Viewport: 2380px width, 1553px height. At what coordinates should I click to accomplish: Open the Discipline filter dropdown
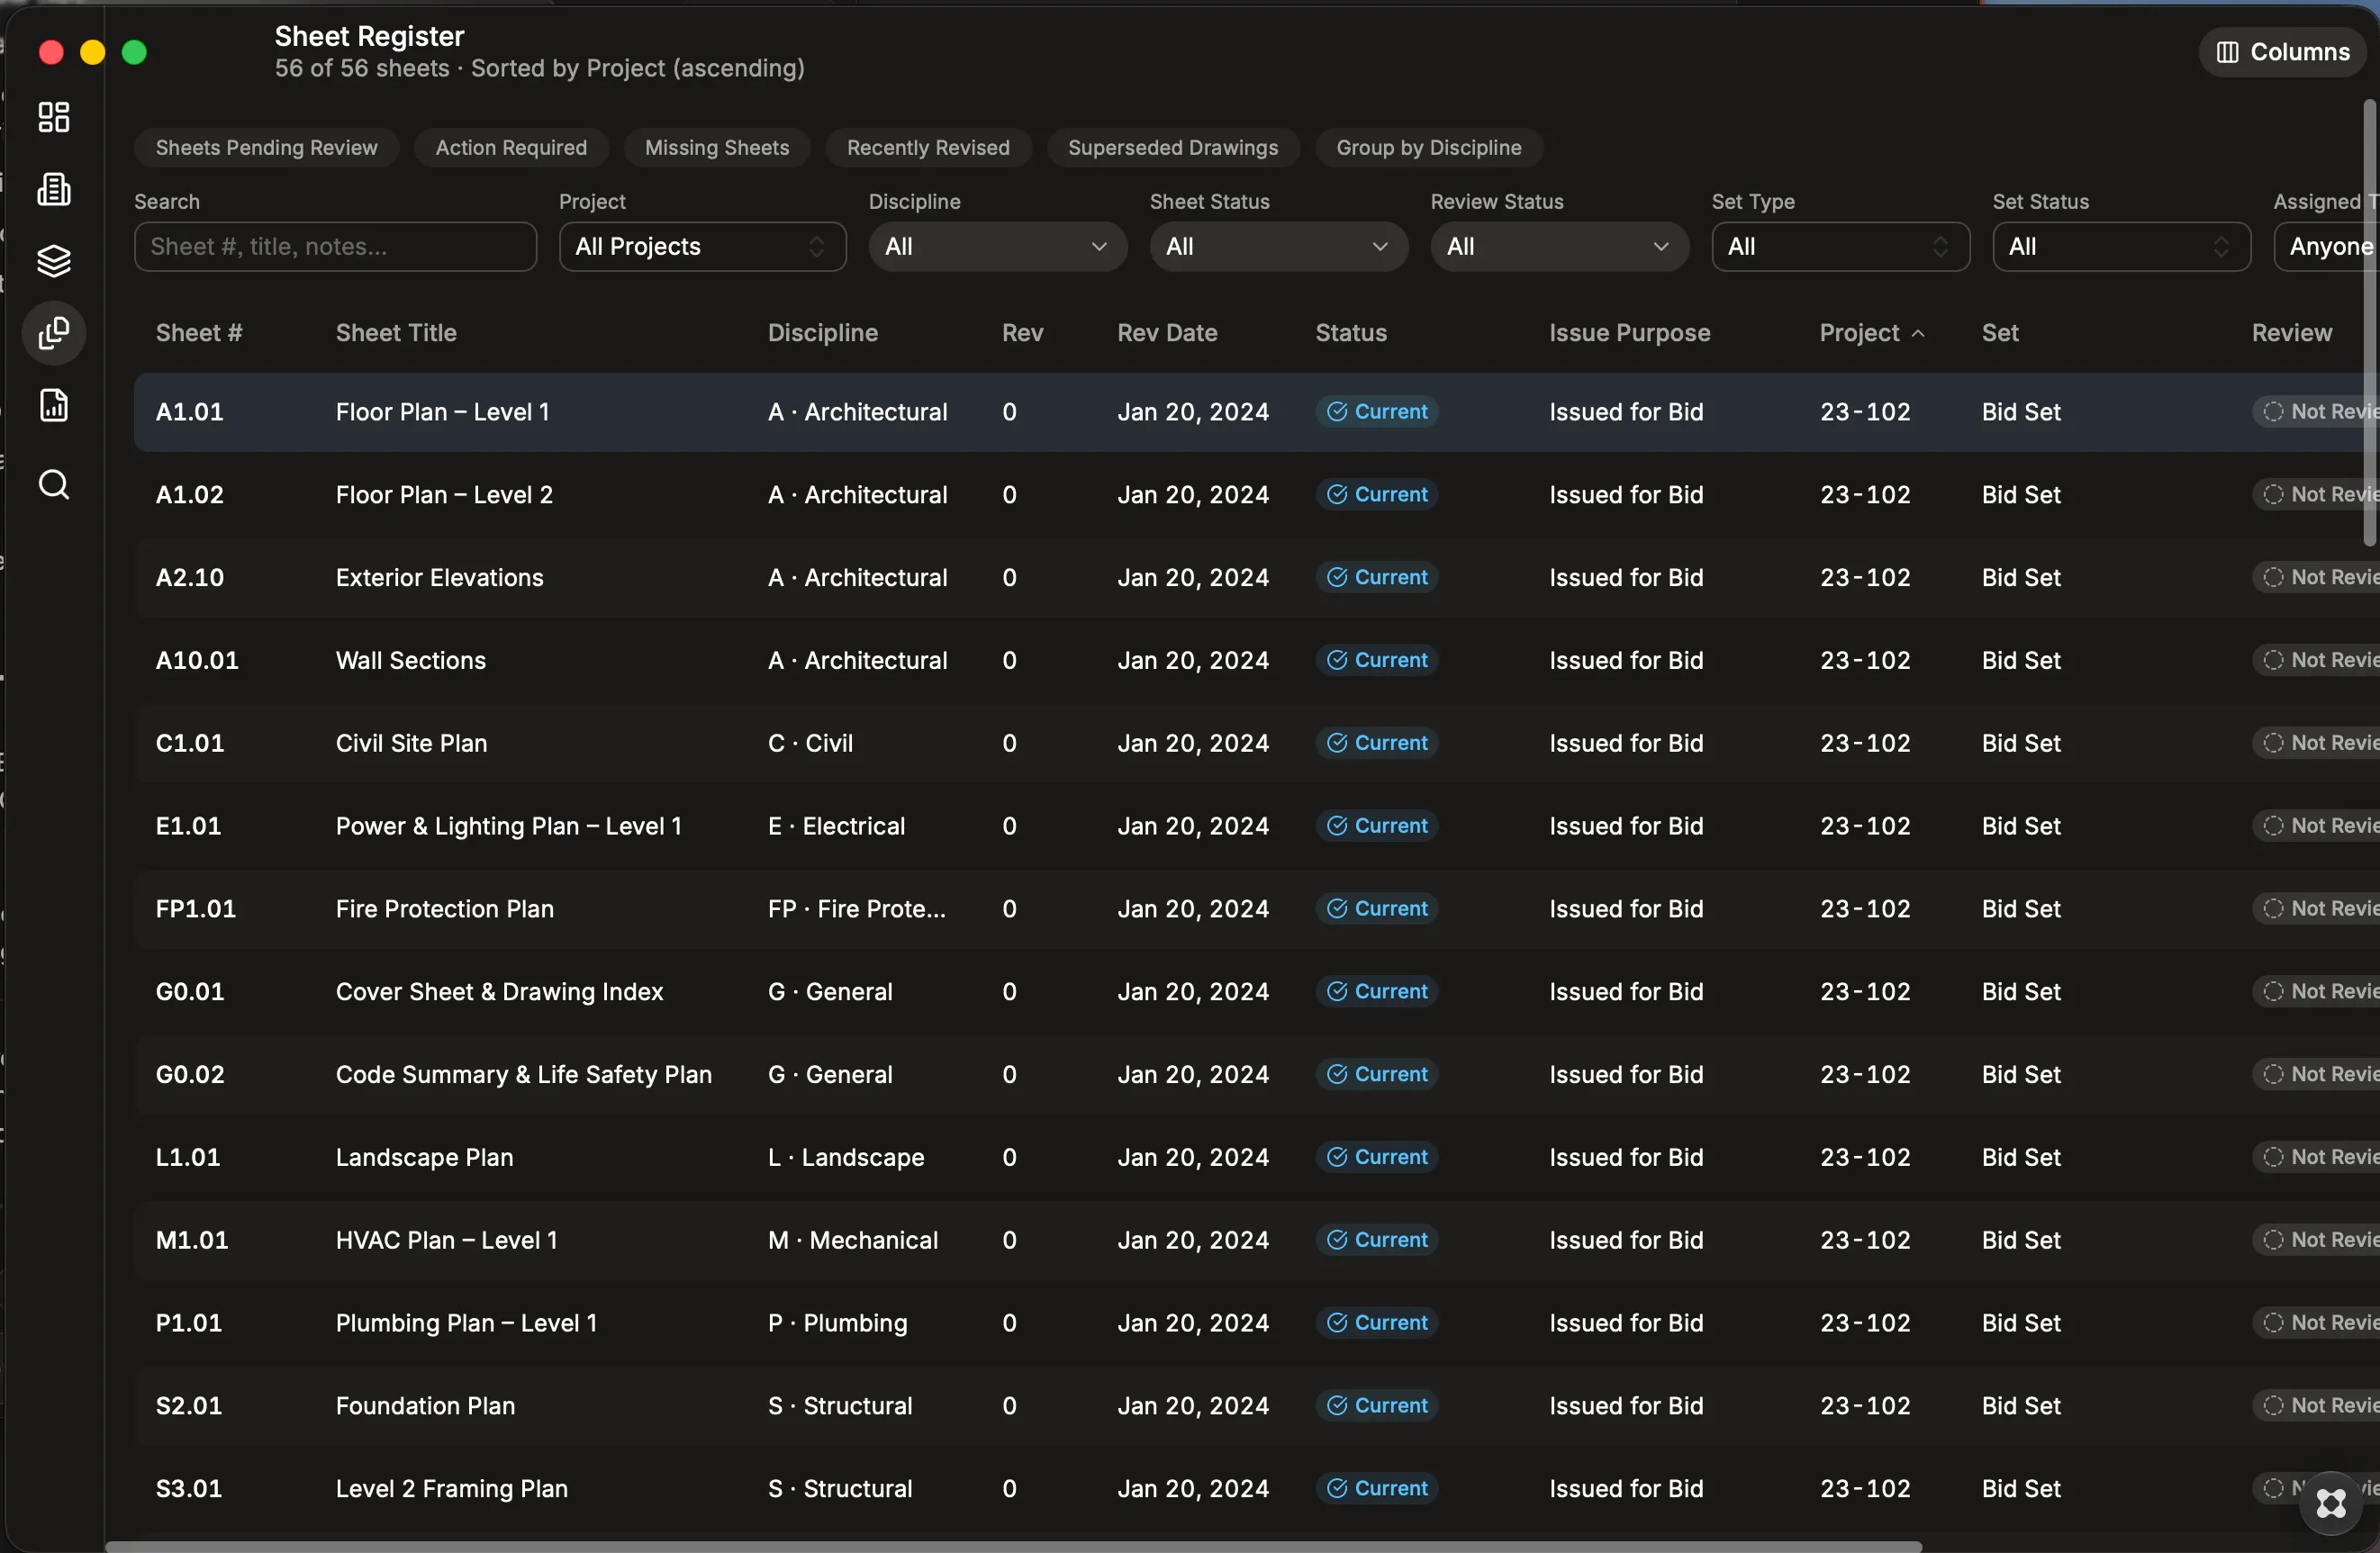[997, 247]
